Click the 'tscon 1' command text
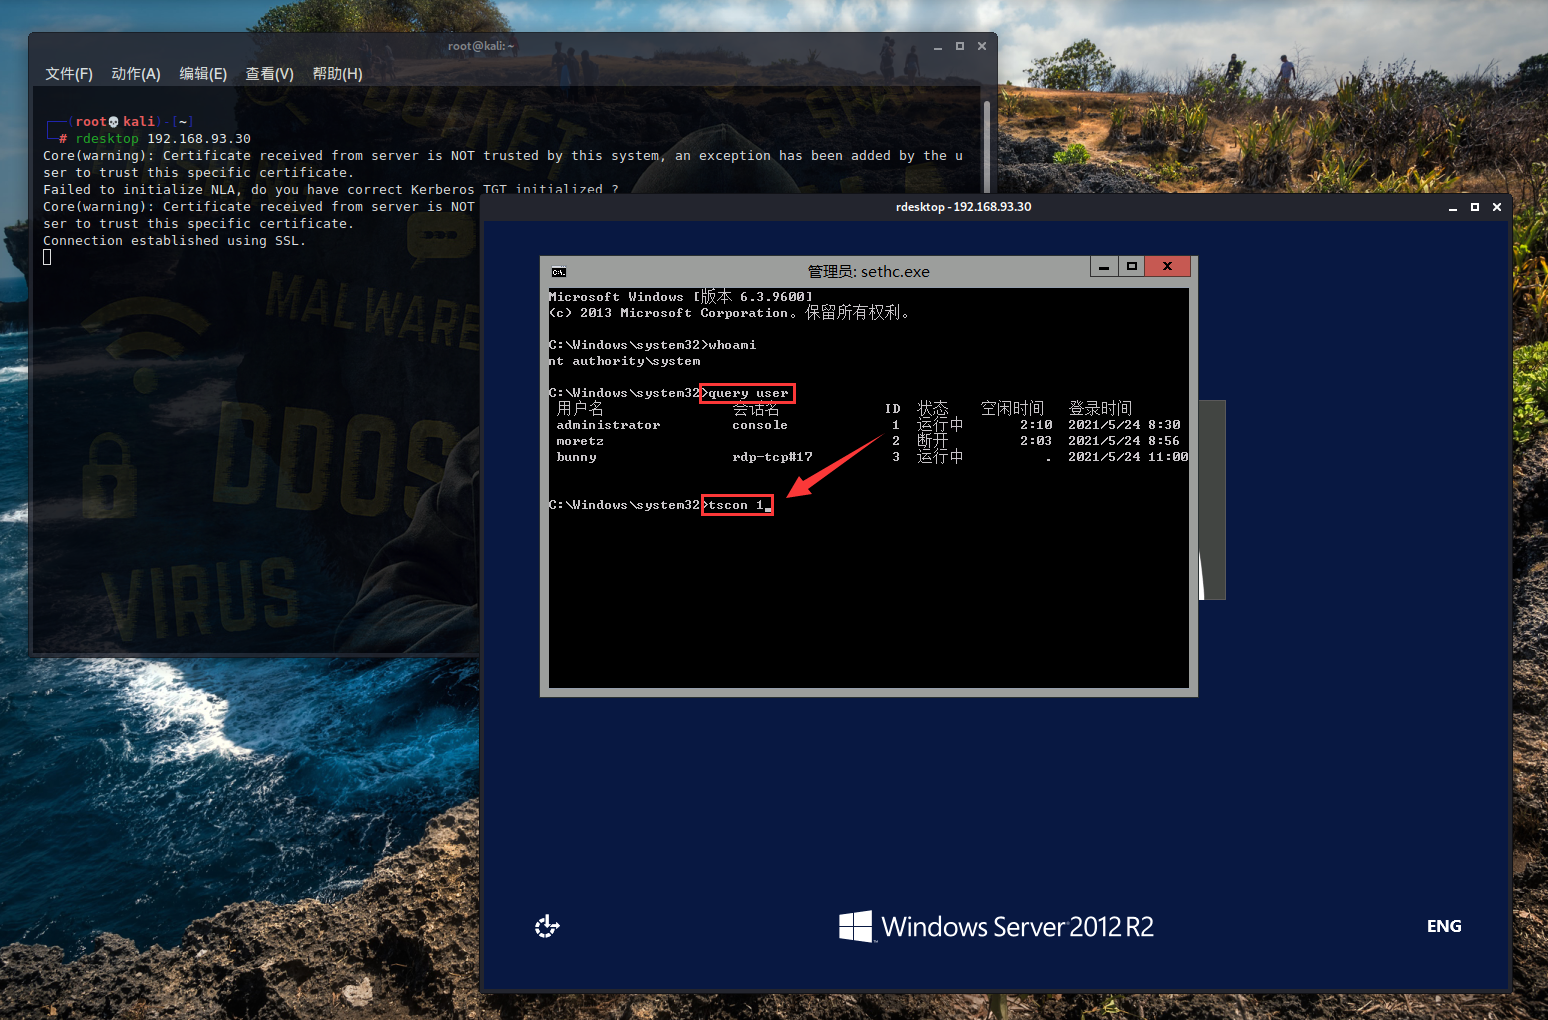The image size is (1548, 1020). (x=736, y=505)
